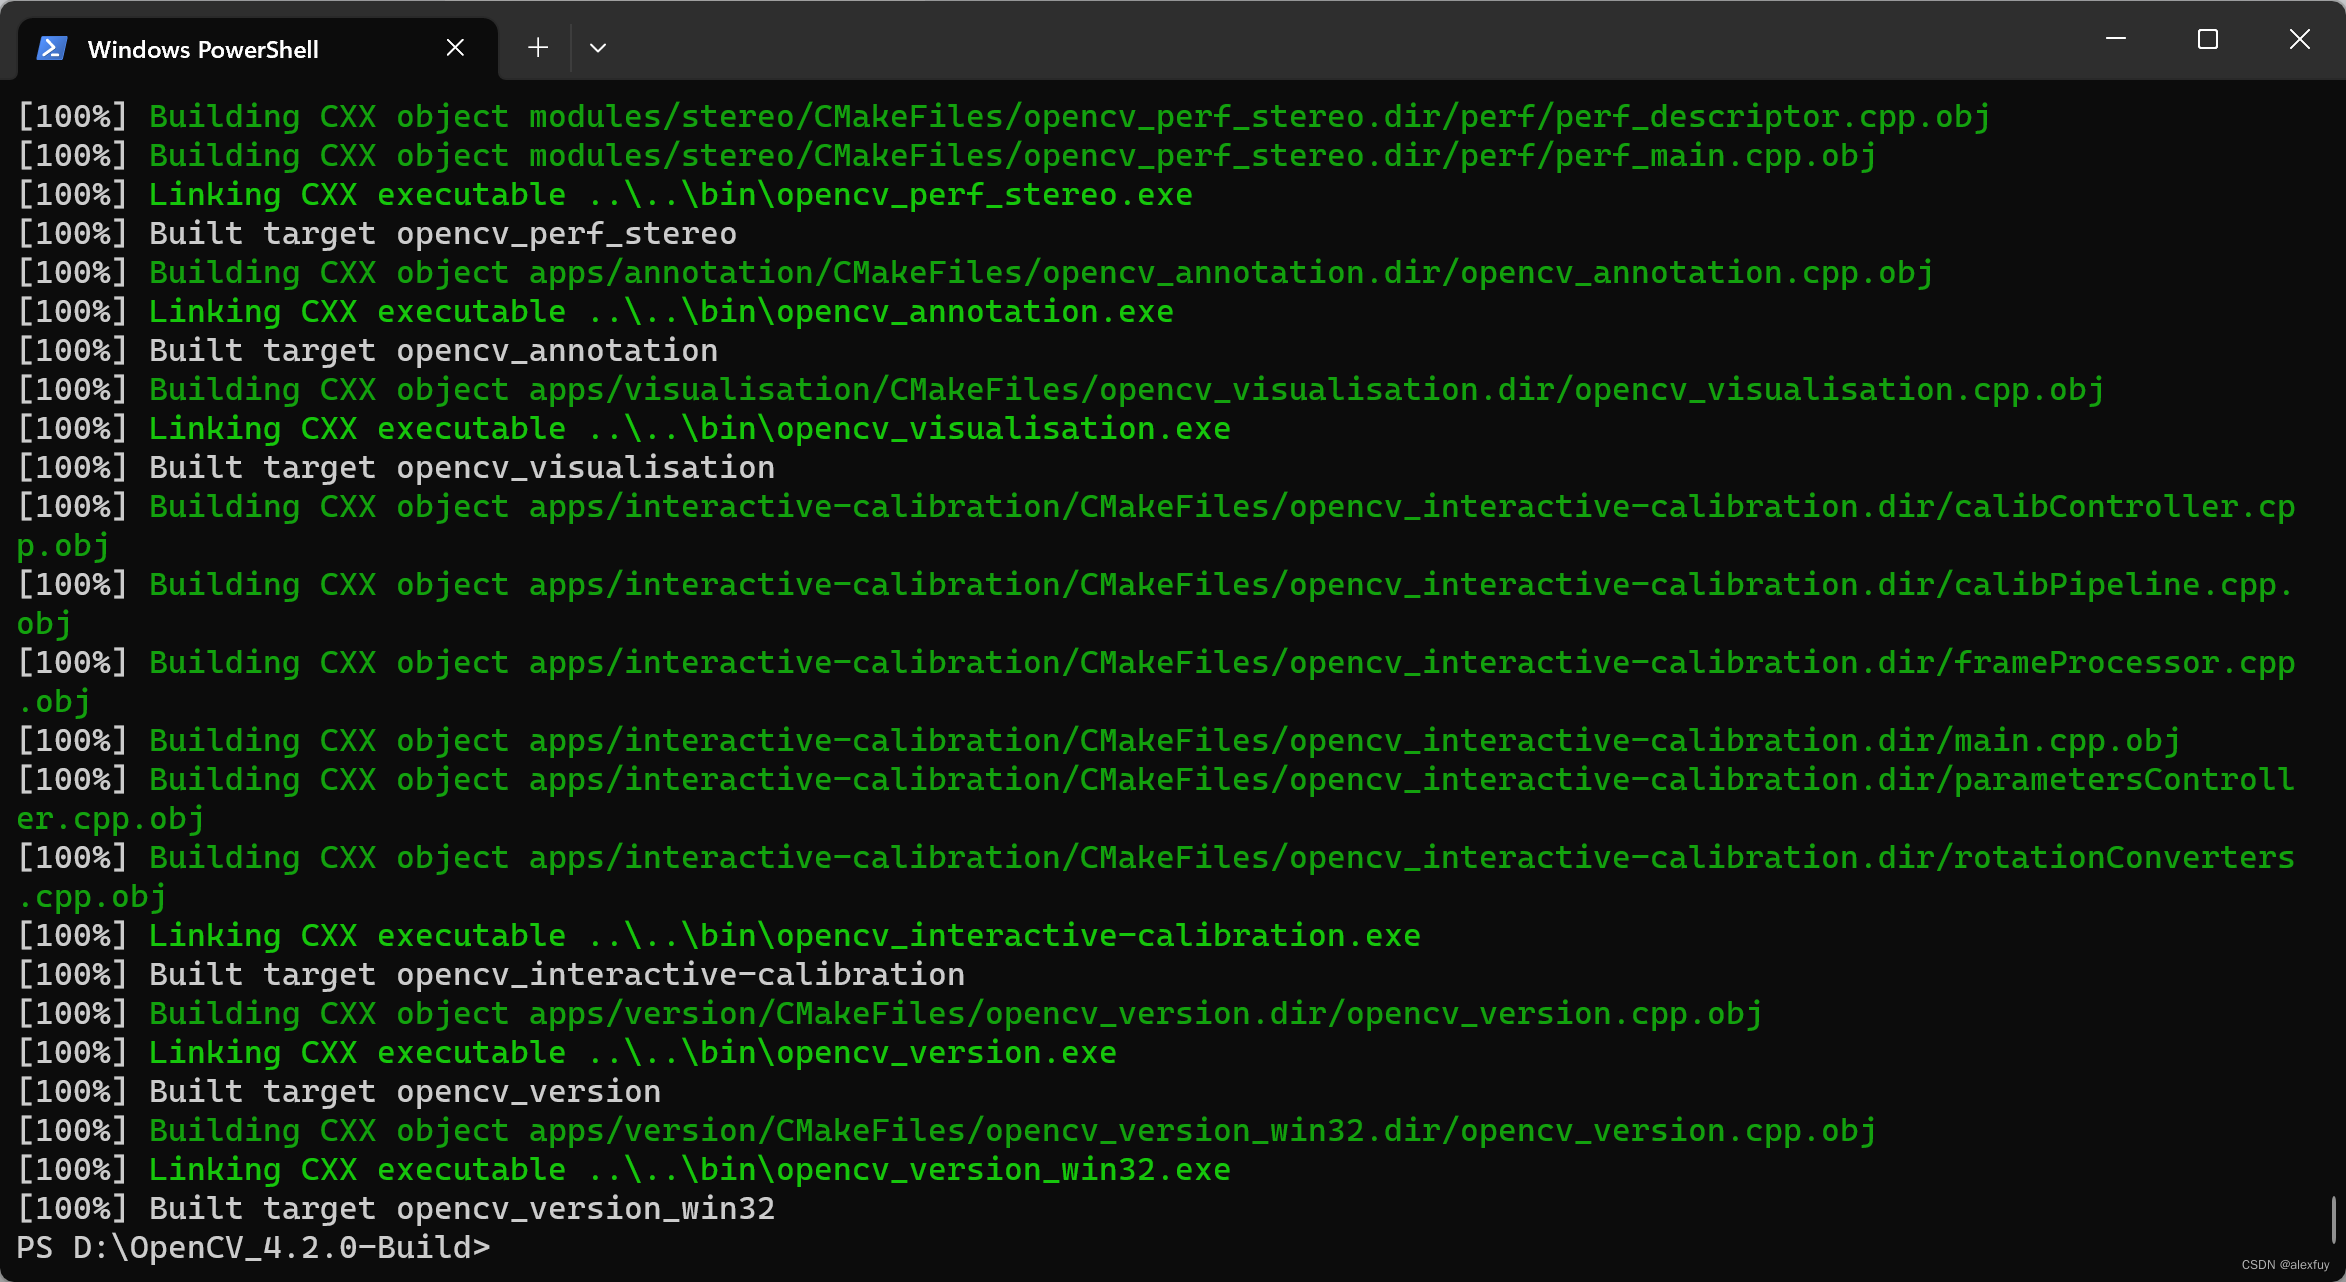Click the PS D:\OpenCV_4.2.0-Build> prompt line
Viewport: 2346px width, 1282px height.
254,1247
